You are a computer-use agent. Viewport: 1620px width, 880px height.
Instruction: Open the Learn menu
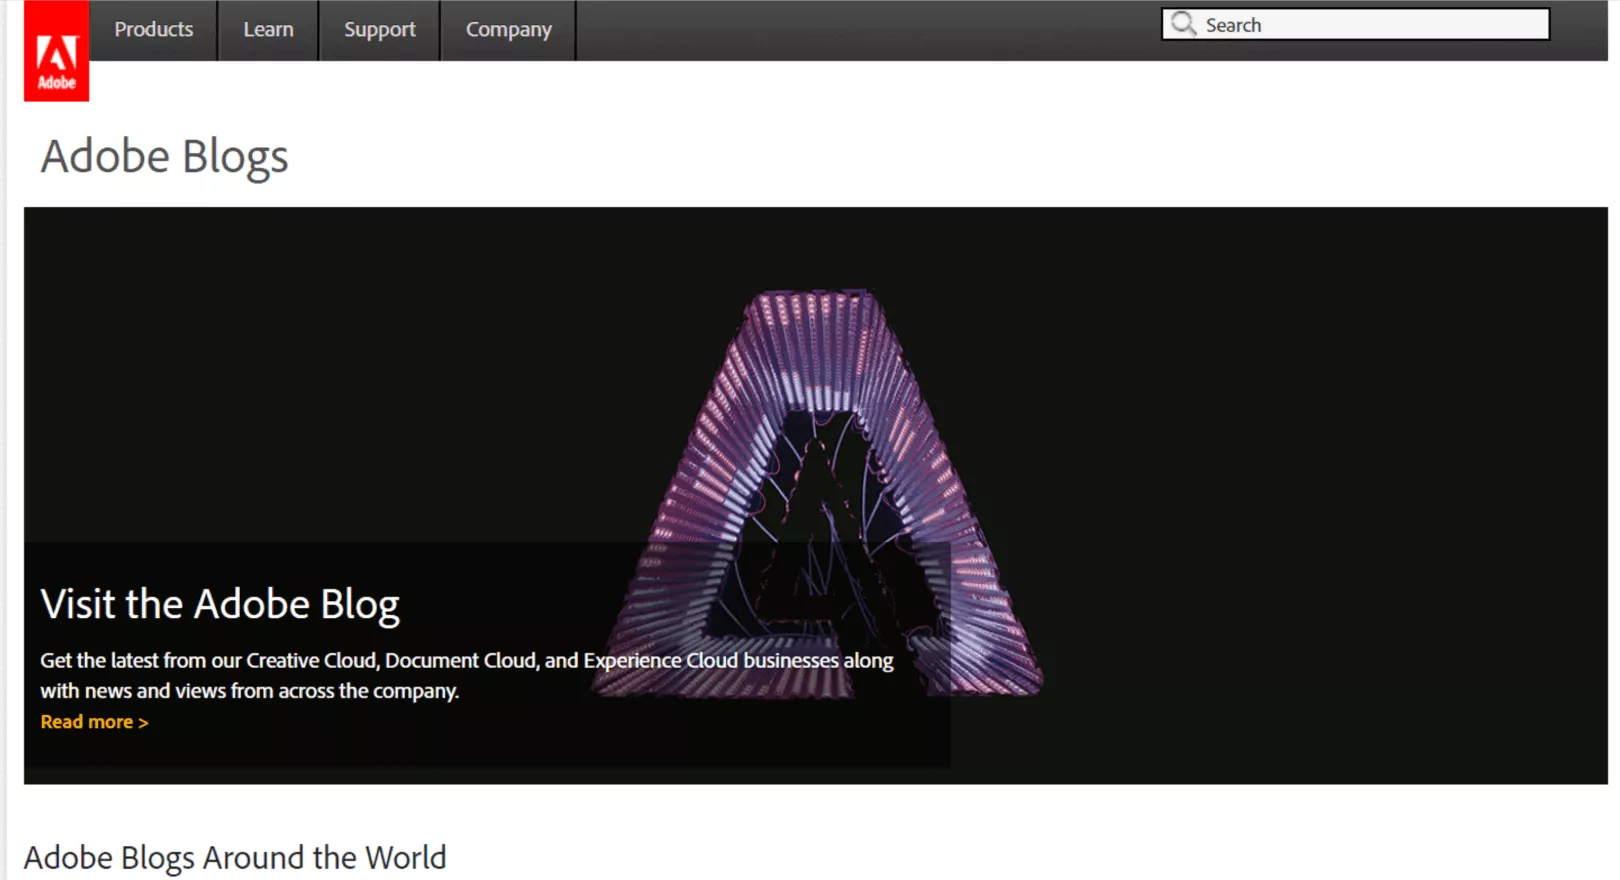[268, 30]
